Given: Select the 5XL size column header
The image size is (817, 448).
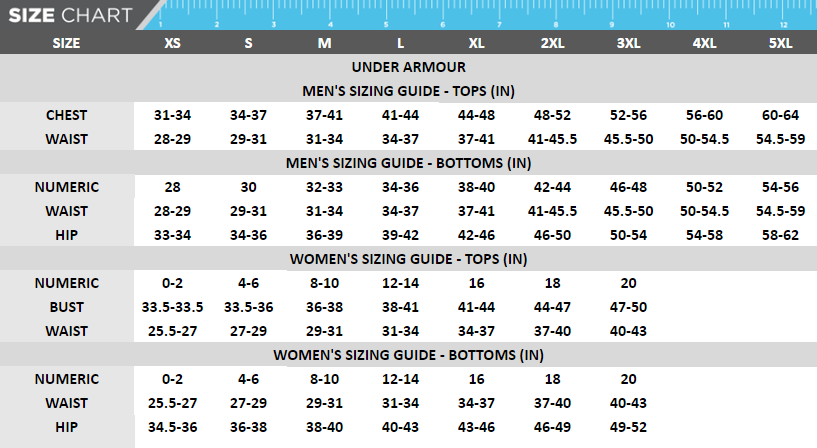Looking at the screenshot, I should 780,43.
